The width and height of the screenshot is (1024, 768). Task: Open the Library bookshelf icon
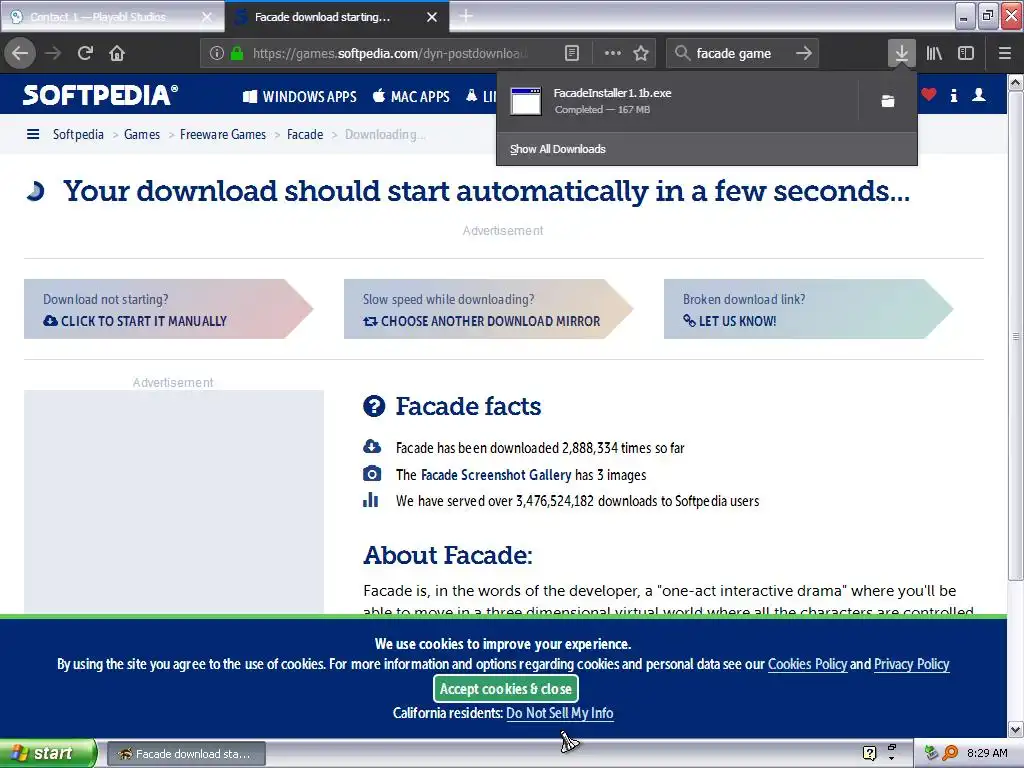(934, 53)
